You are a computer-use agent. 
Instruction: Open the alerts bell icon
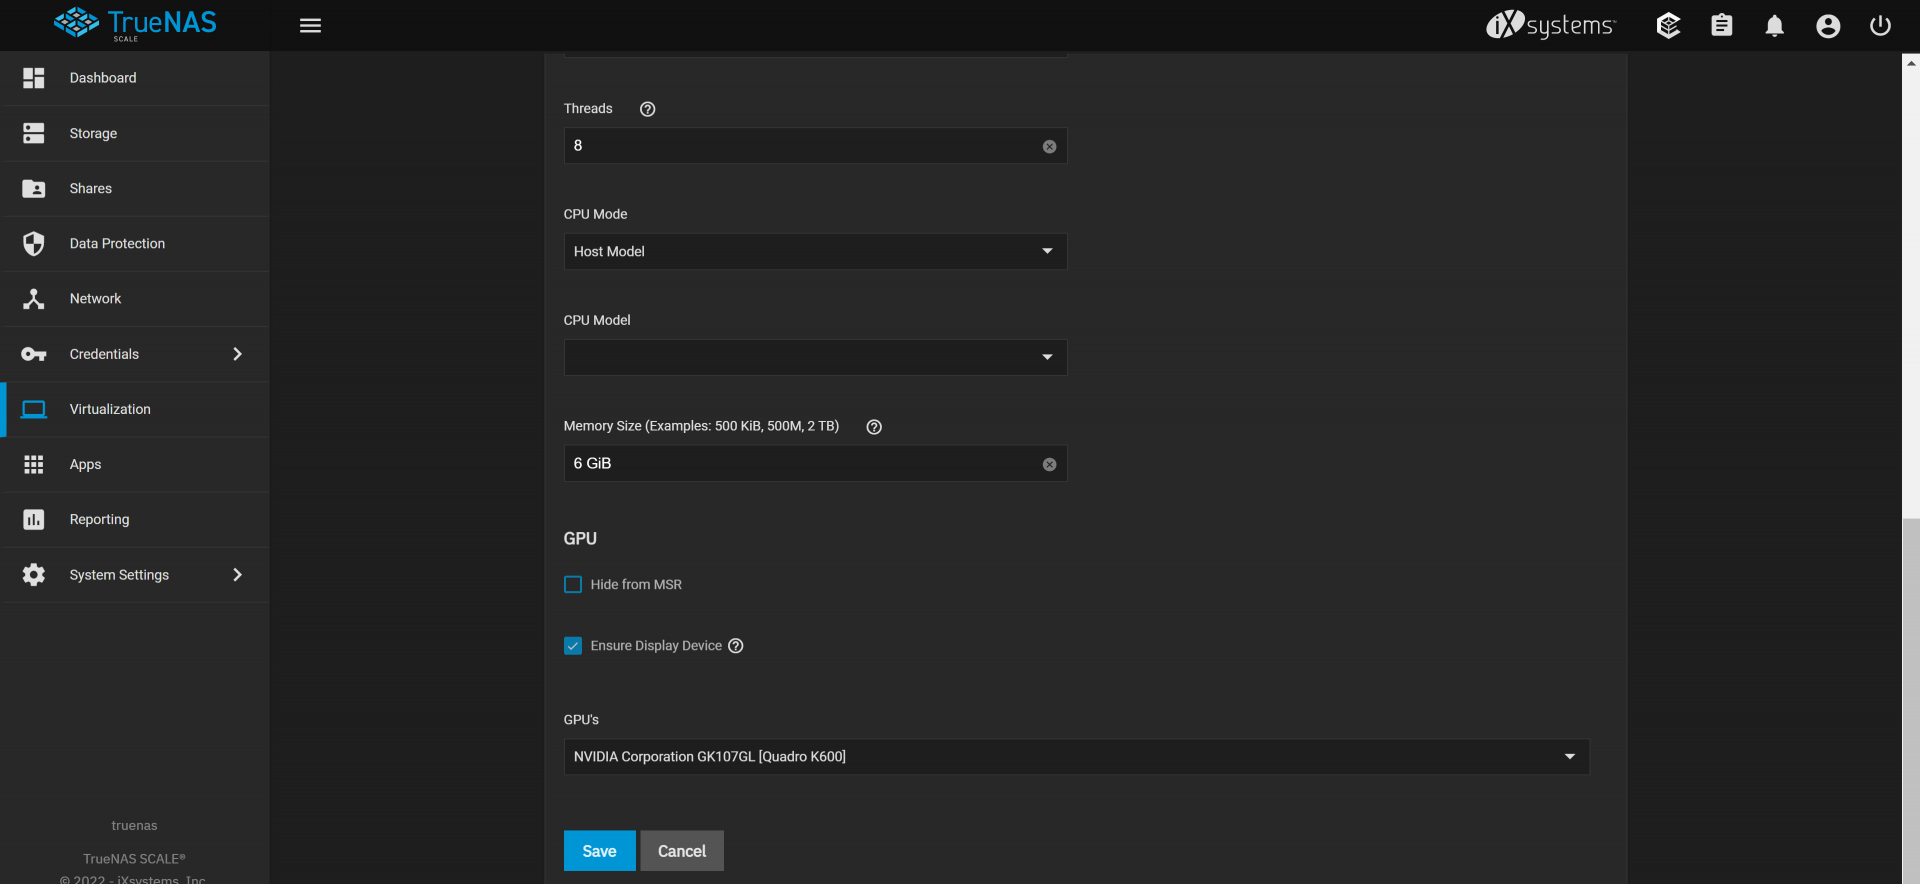[1774, 26]
